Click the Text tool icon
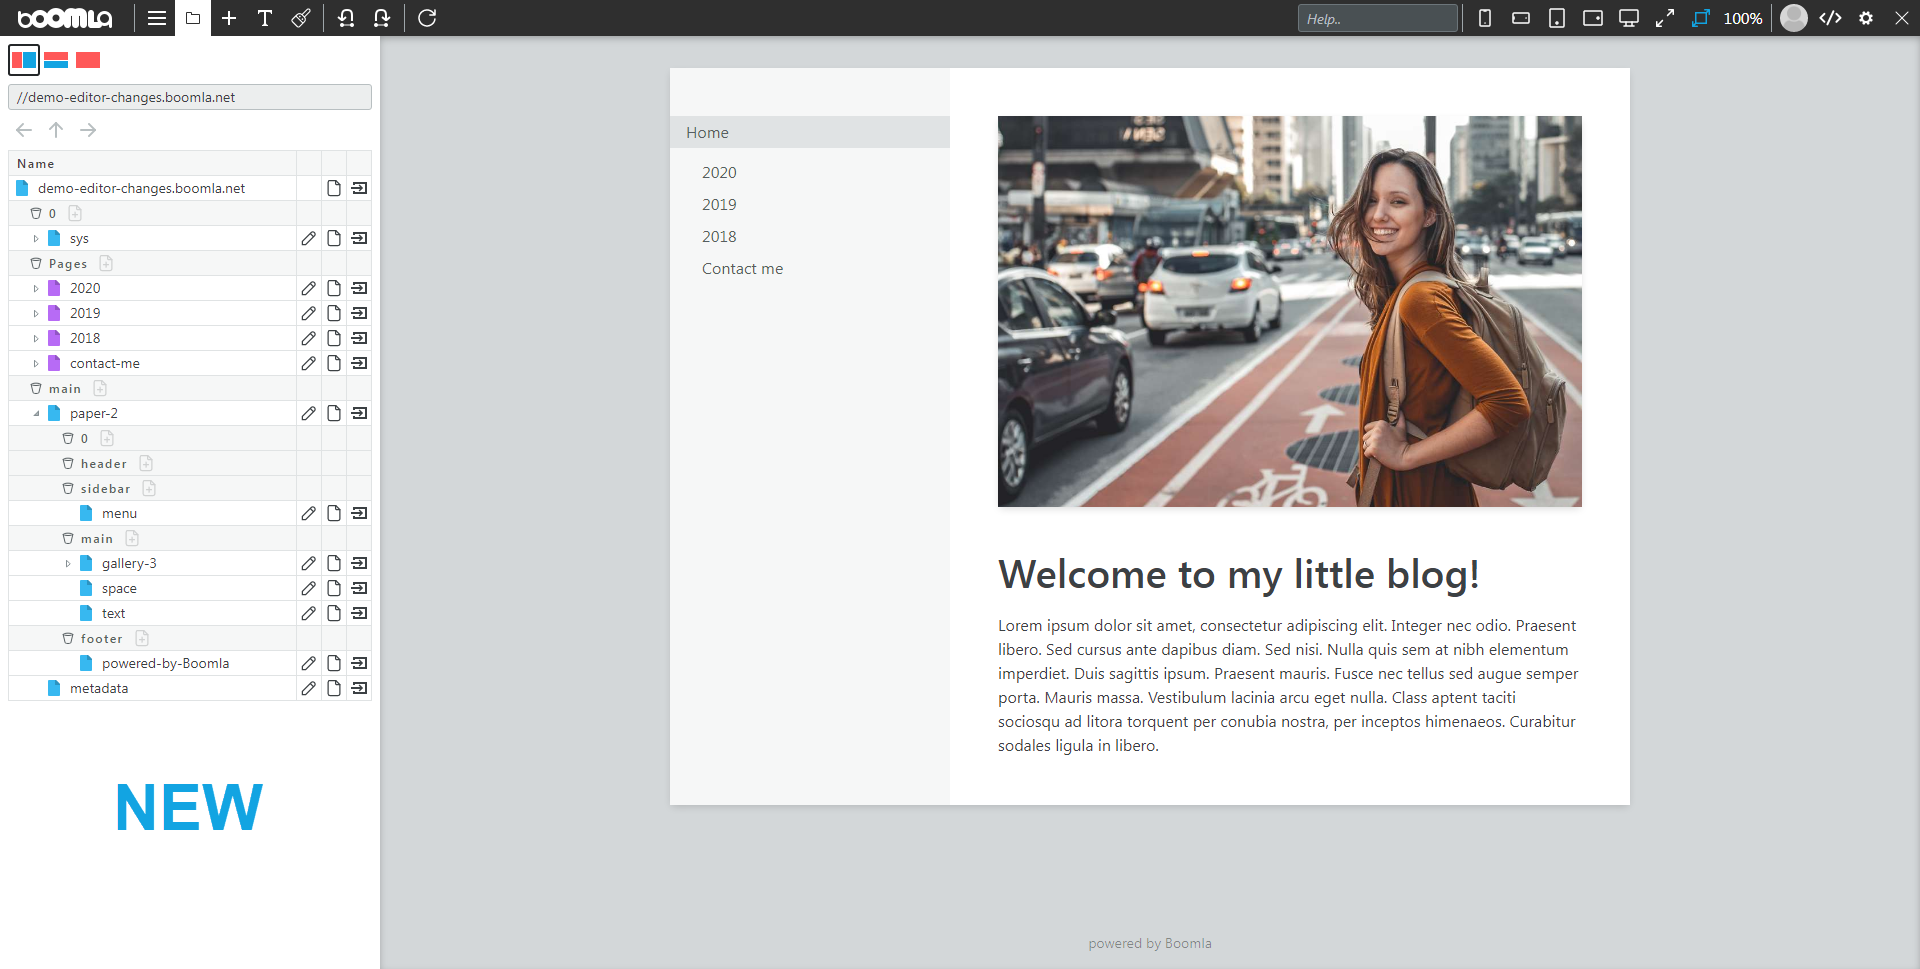 point(265,18)
